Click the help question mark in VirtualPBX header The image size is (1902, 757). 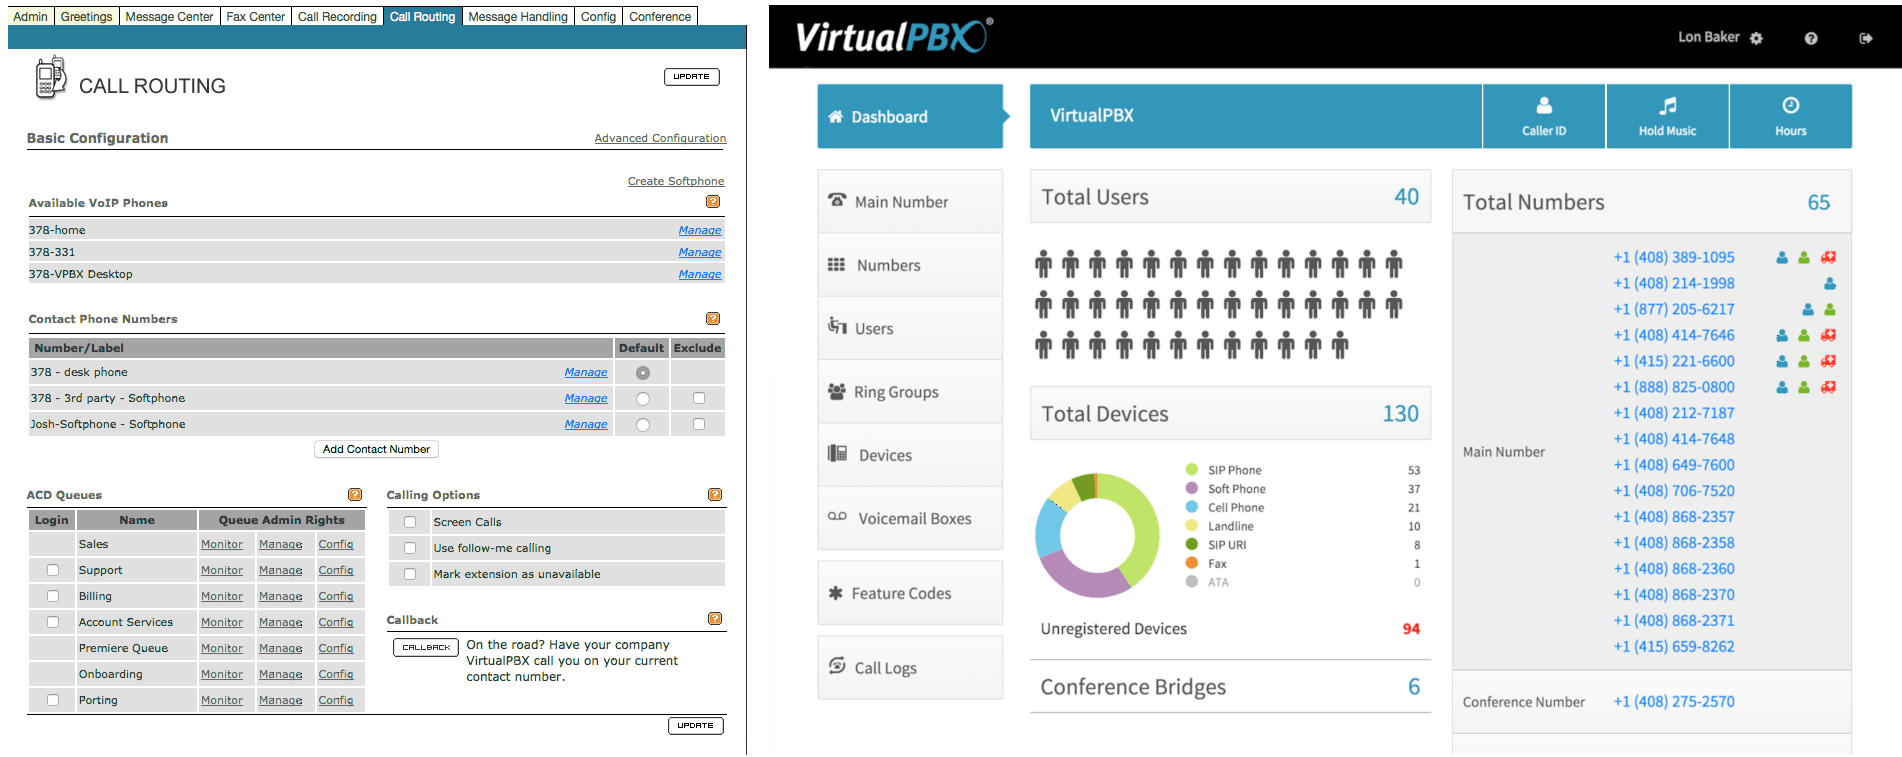[1811, 38]
